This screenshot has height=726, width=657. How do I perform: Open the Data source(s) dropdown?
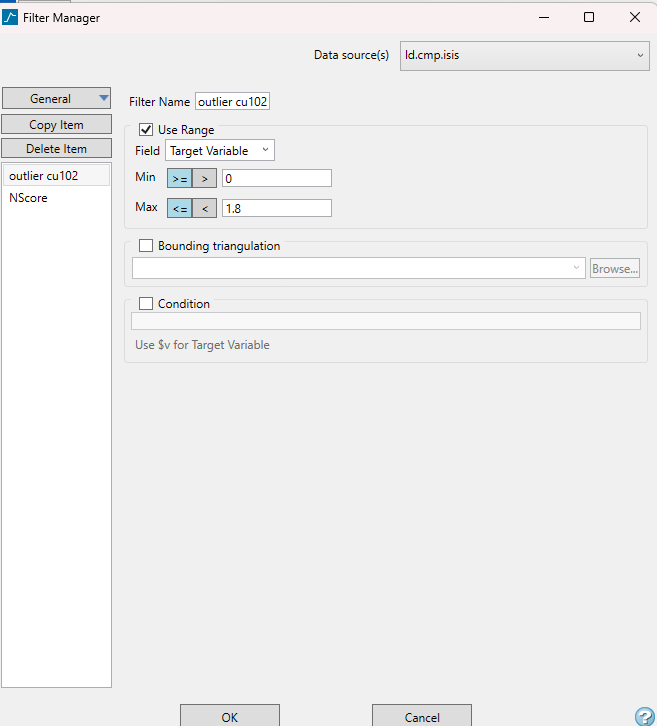pyautogui.click(x=525, y=56)
